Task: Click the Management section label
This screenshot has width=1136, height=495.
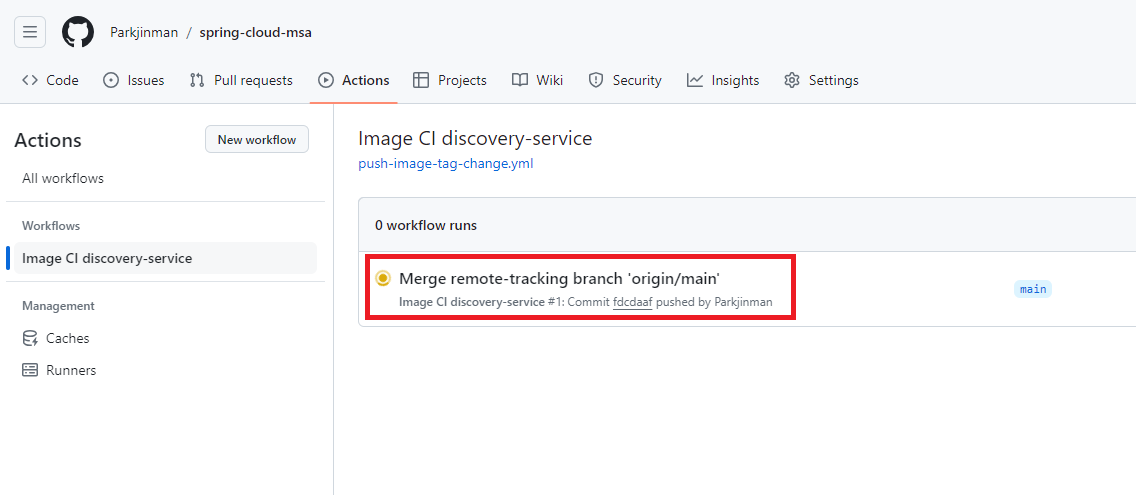Action: (x=58, y=306)
